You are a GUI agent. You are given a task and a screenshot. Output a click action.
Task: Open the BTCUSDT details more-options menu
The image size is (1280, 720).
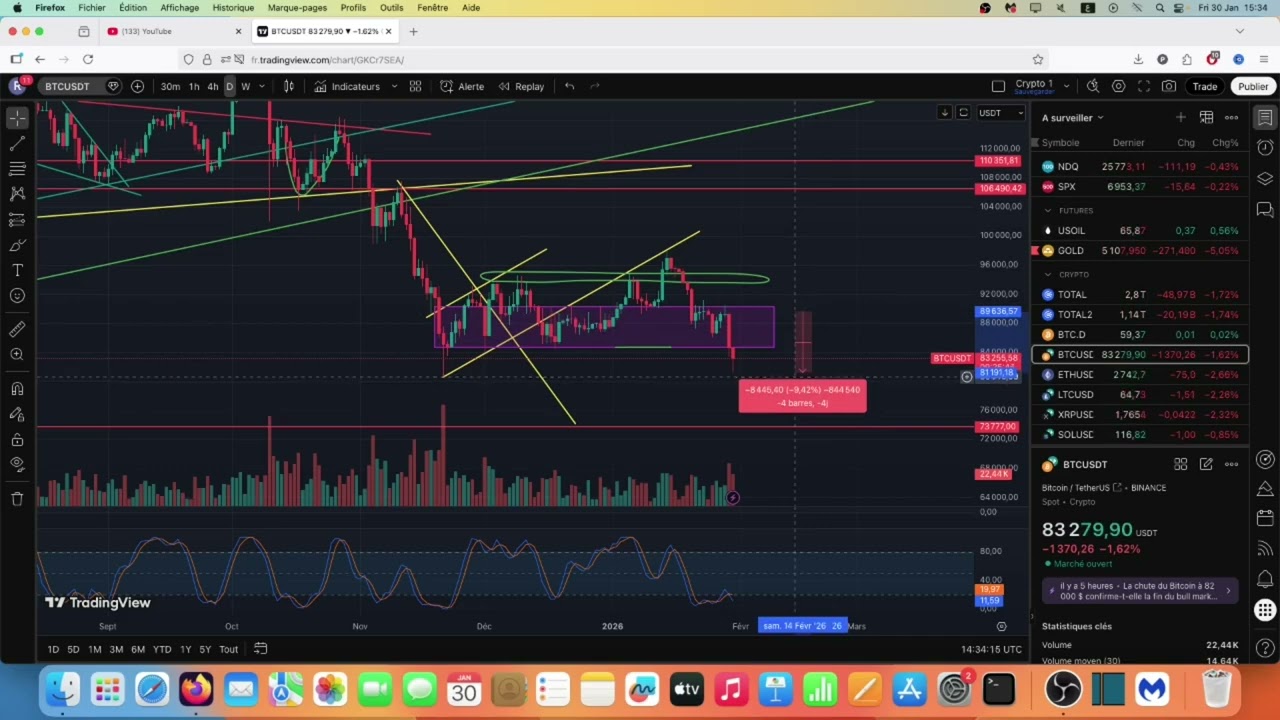point(1231,464)
